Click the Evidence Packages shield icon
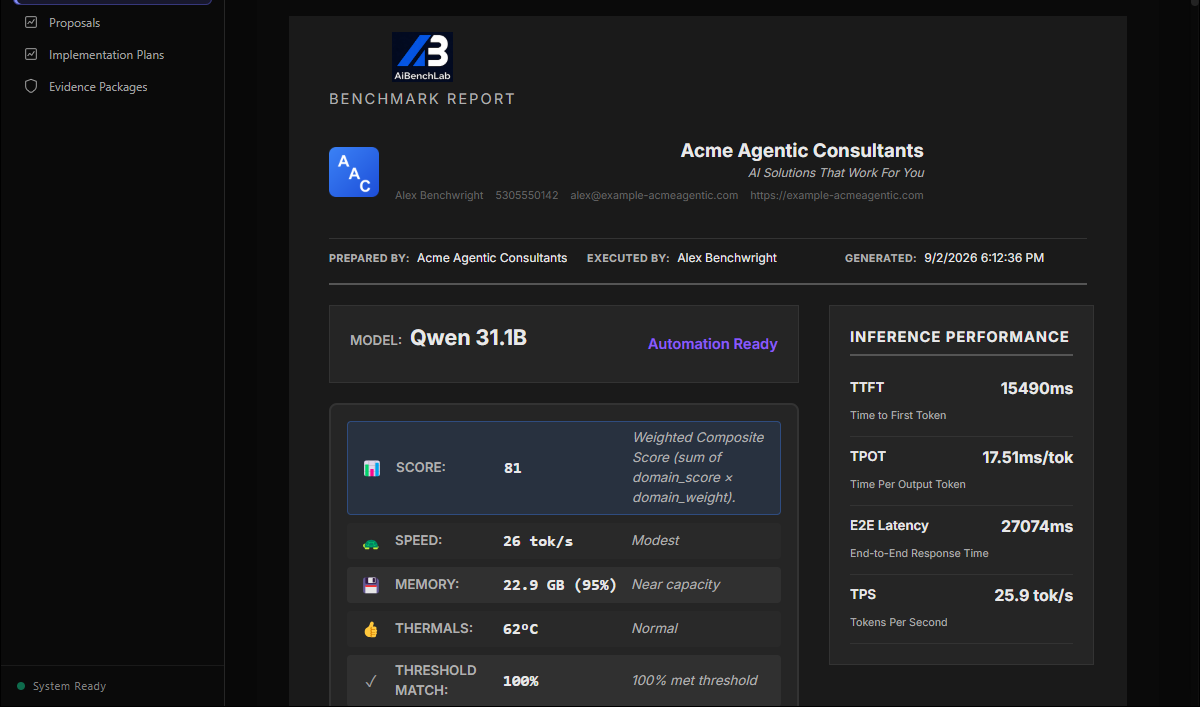Viewport: 1200px width, 707px height. [x=31, y=86]
